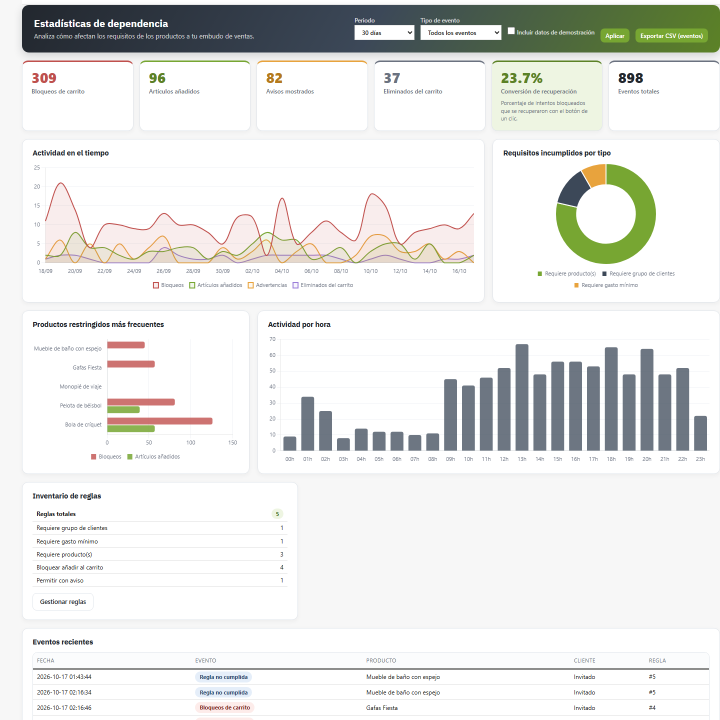The image size is (720, 720).
Task: Select the 309 Bloqueos de carrito card
Action: (x=78, y=96)
